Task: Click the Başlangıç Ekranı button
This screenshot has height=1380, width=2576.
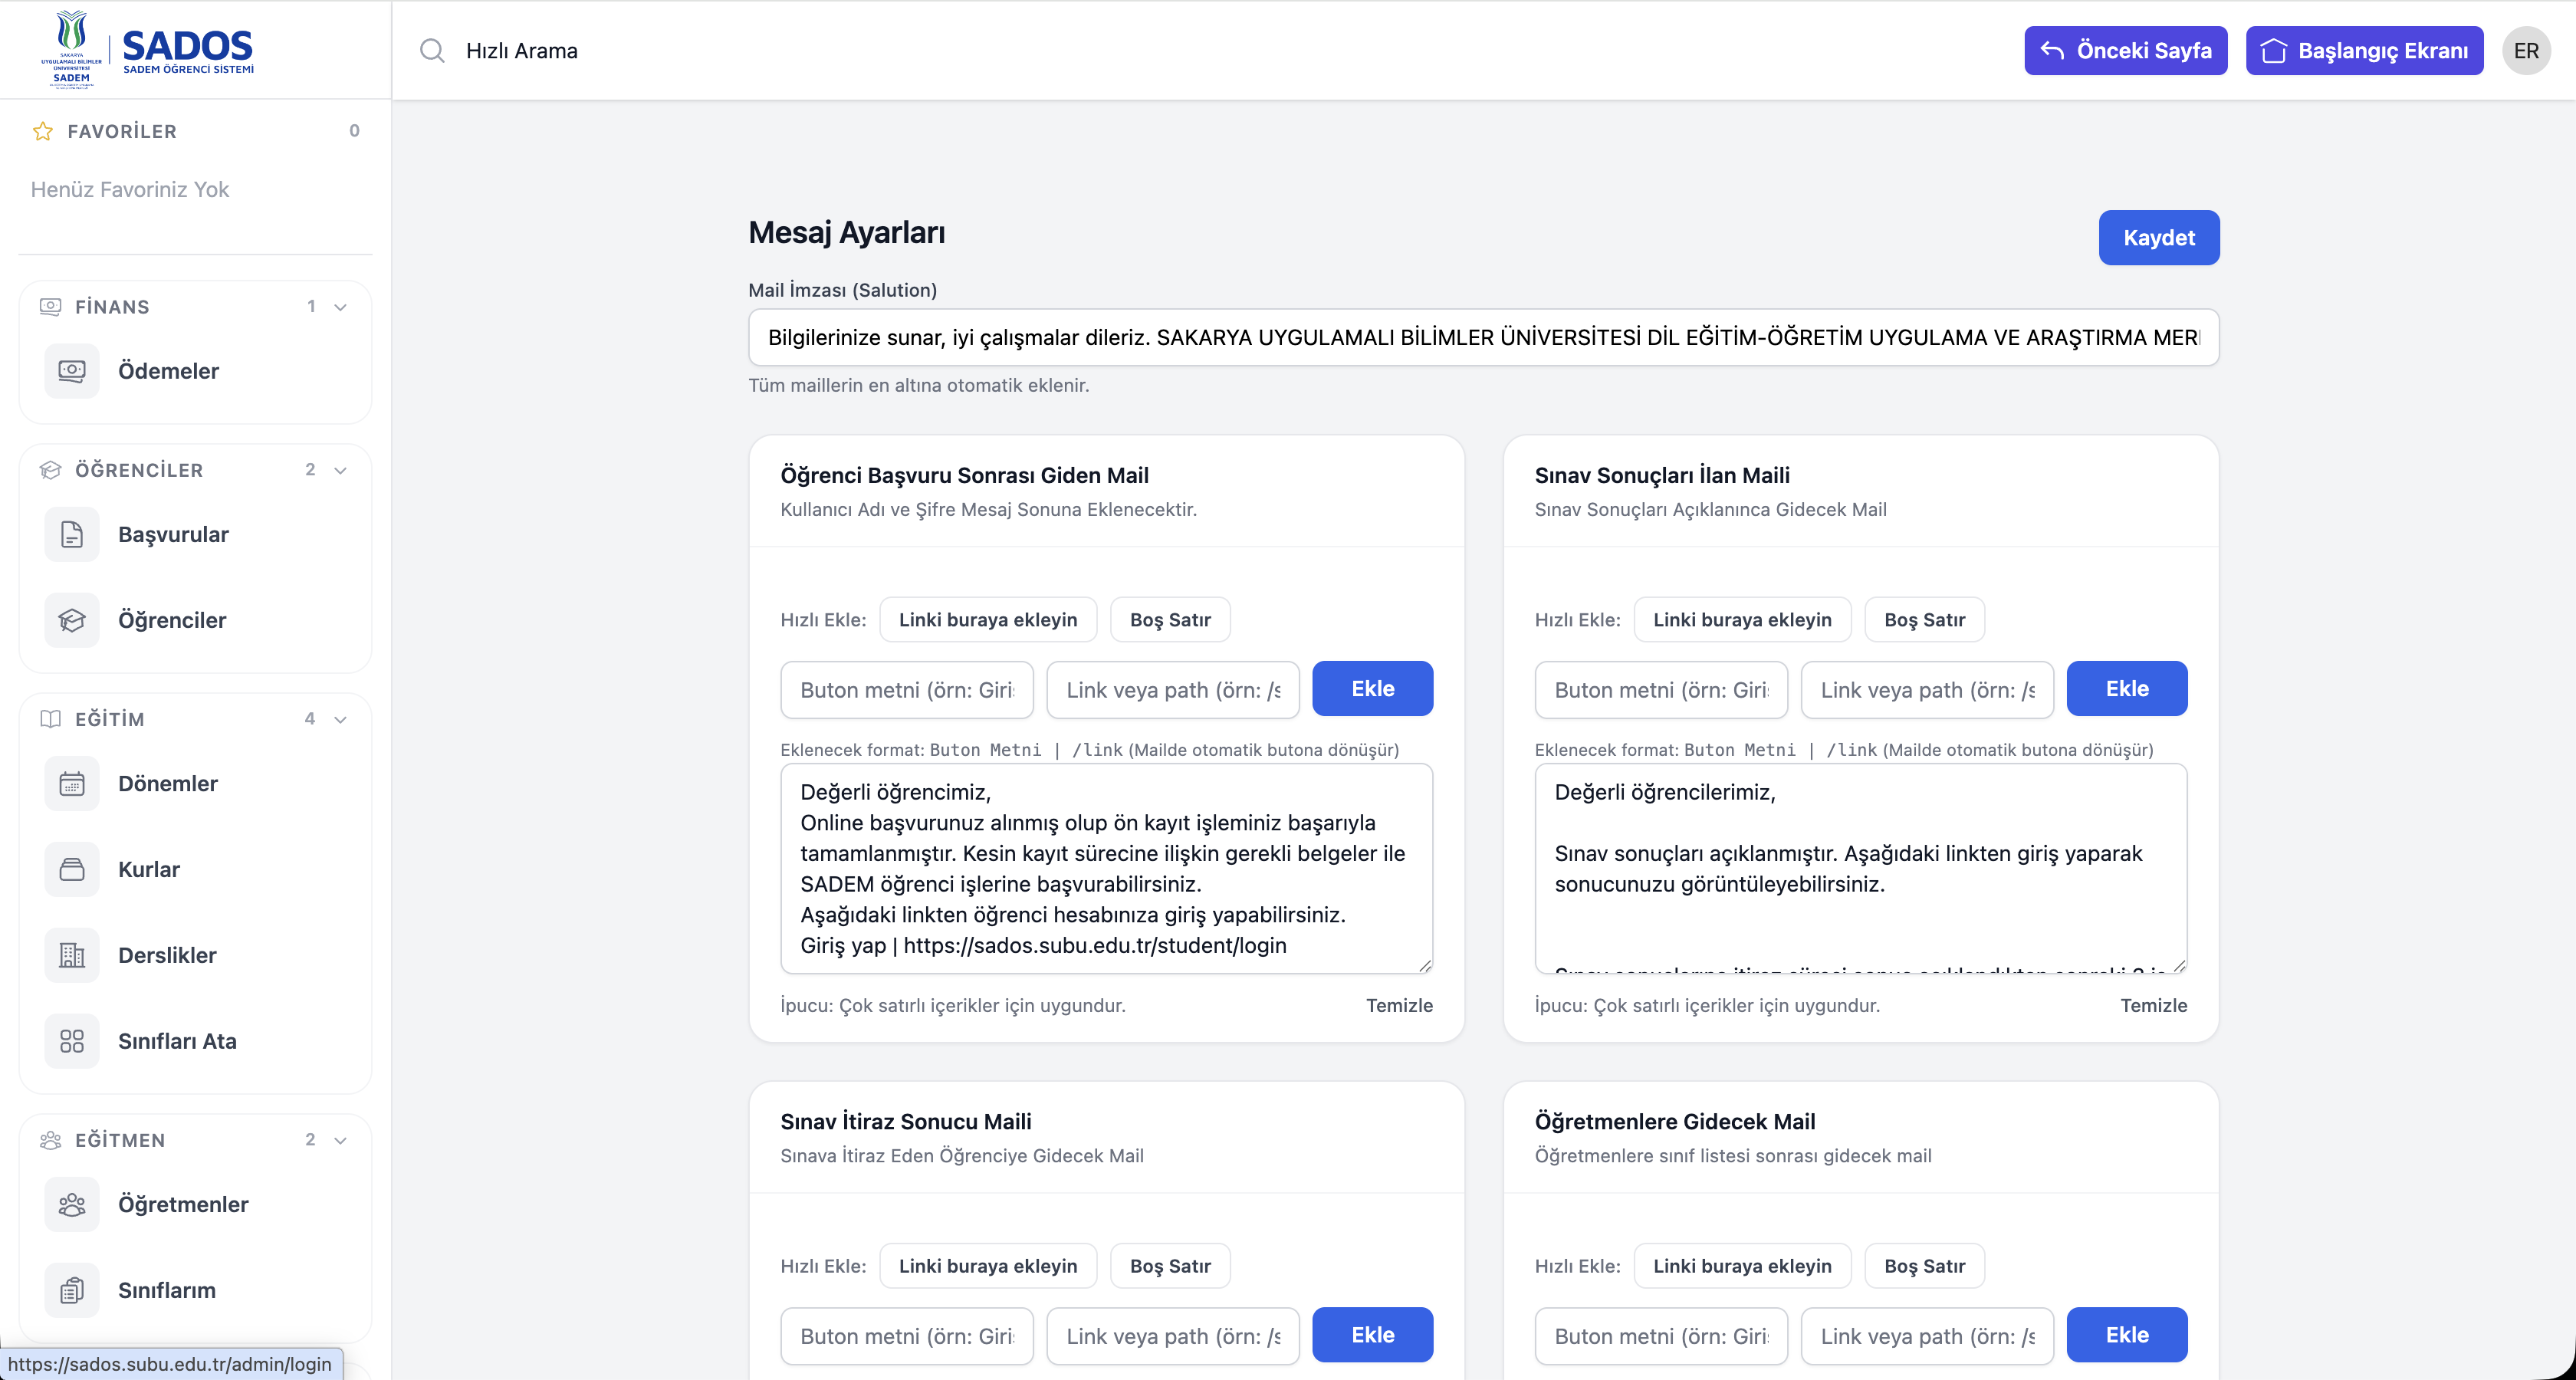Action: coord(2365,50)
